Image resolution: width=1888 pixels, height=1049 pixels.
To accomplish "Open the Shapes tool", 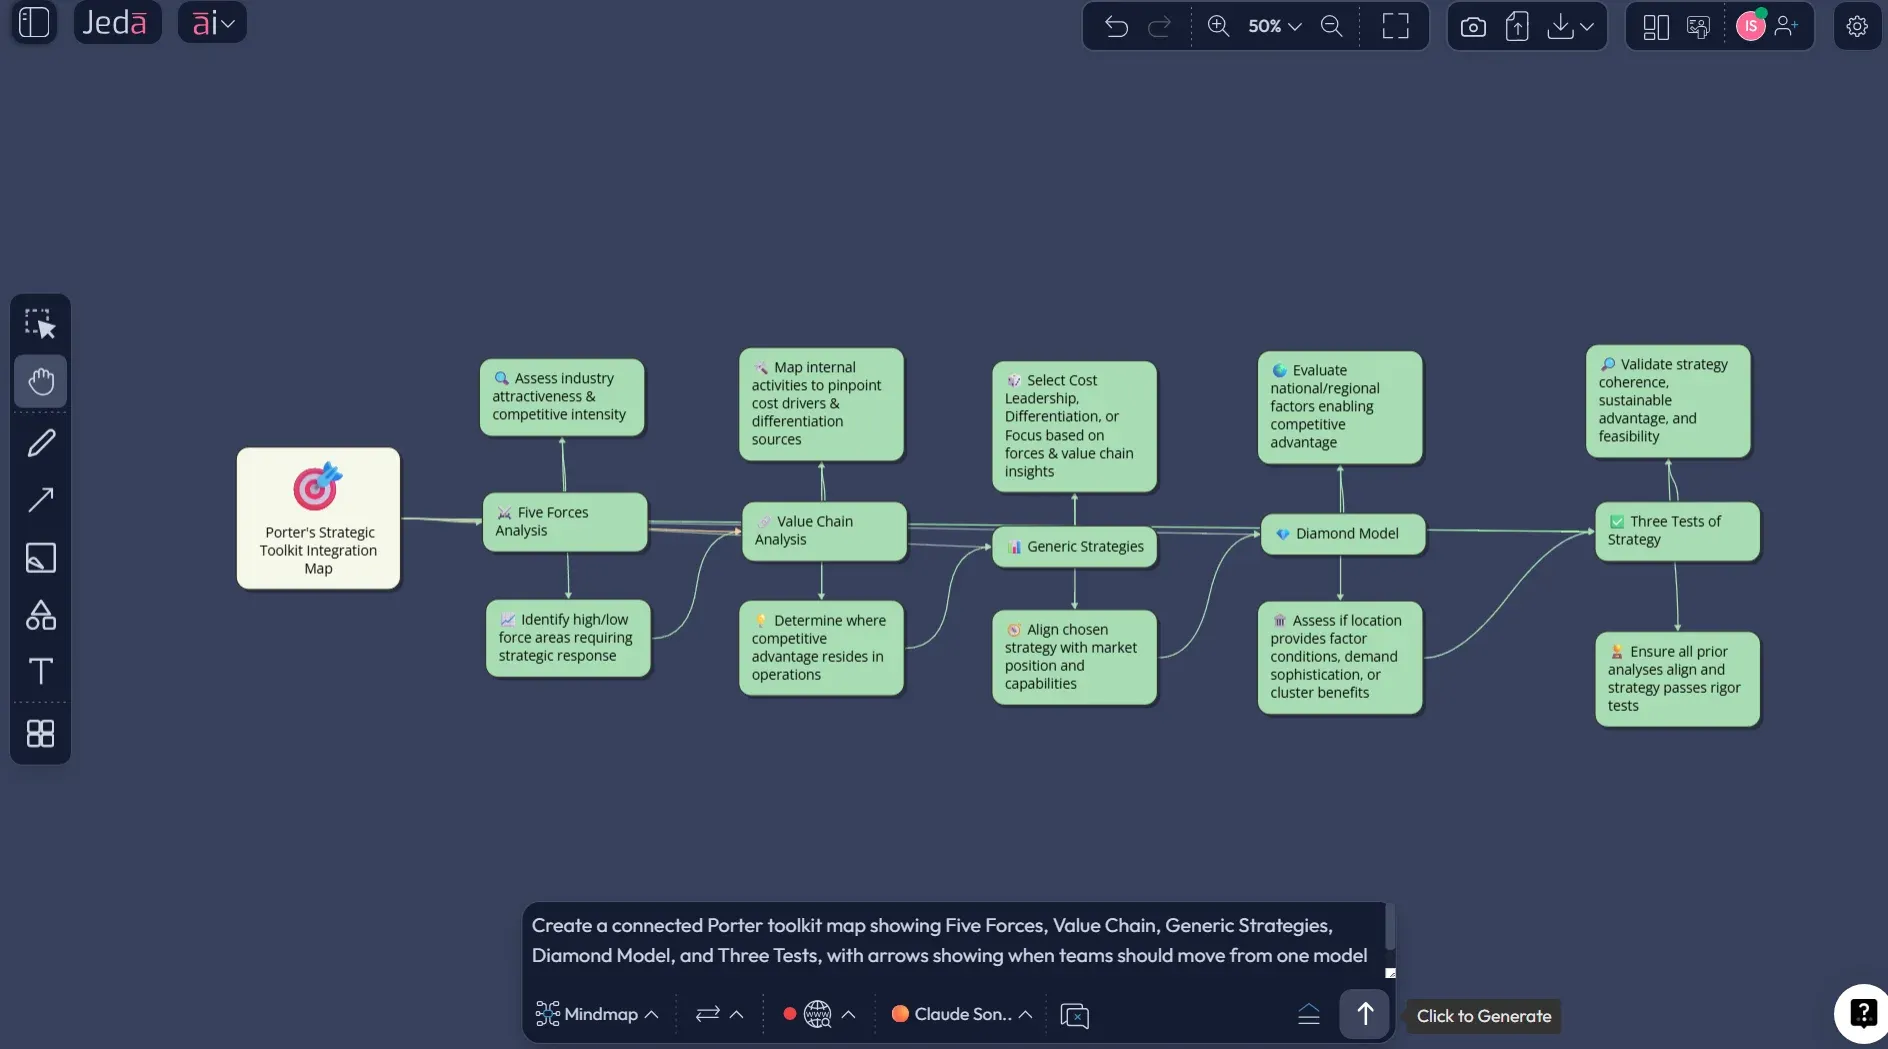I will pyautogui.click(x=40, y=614).
